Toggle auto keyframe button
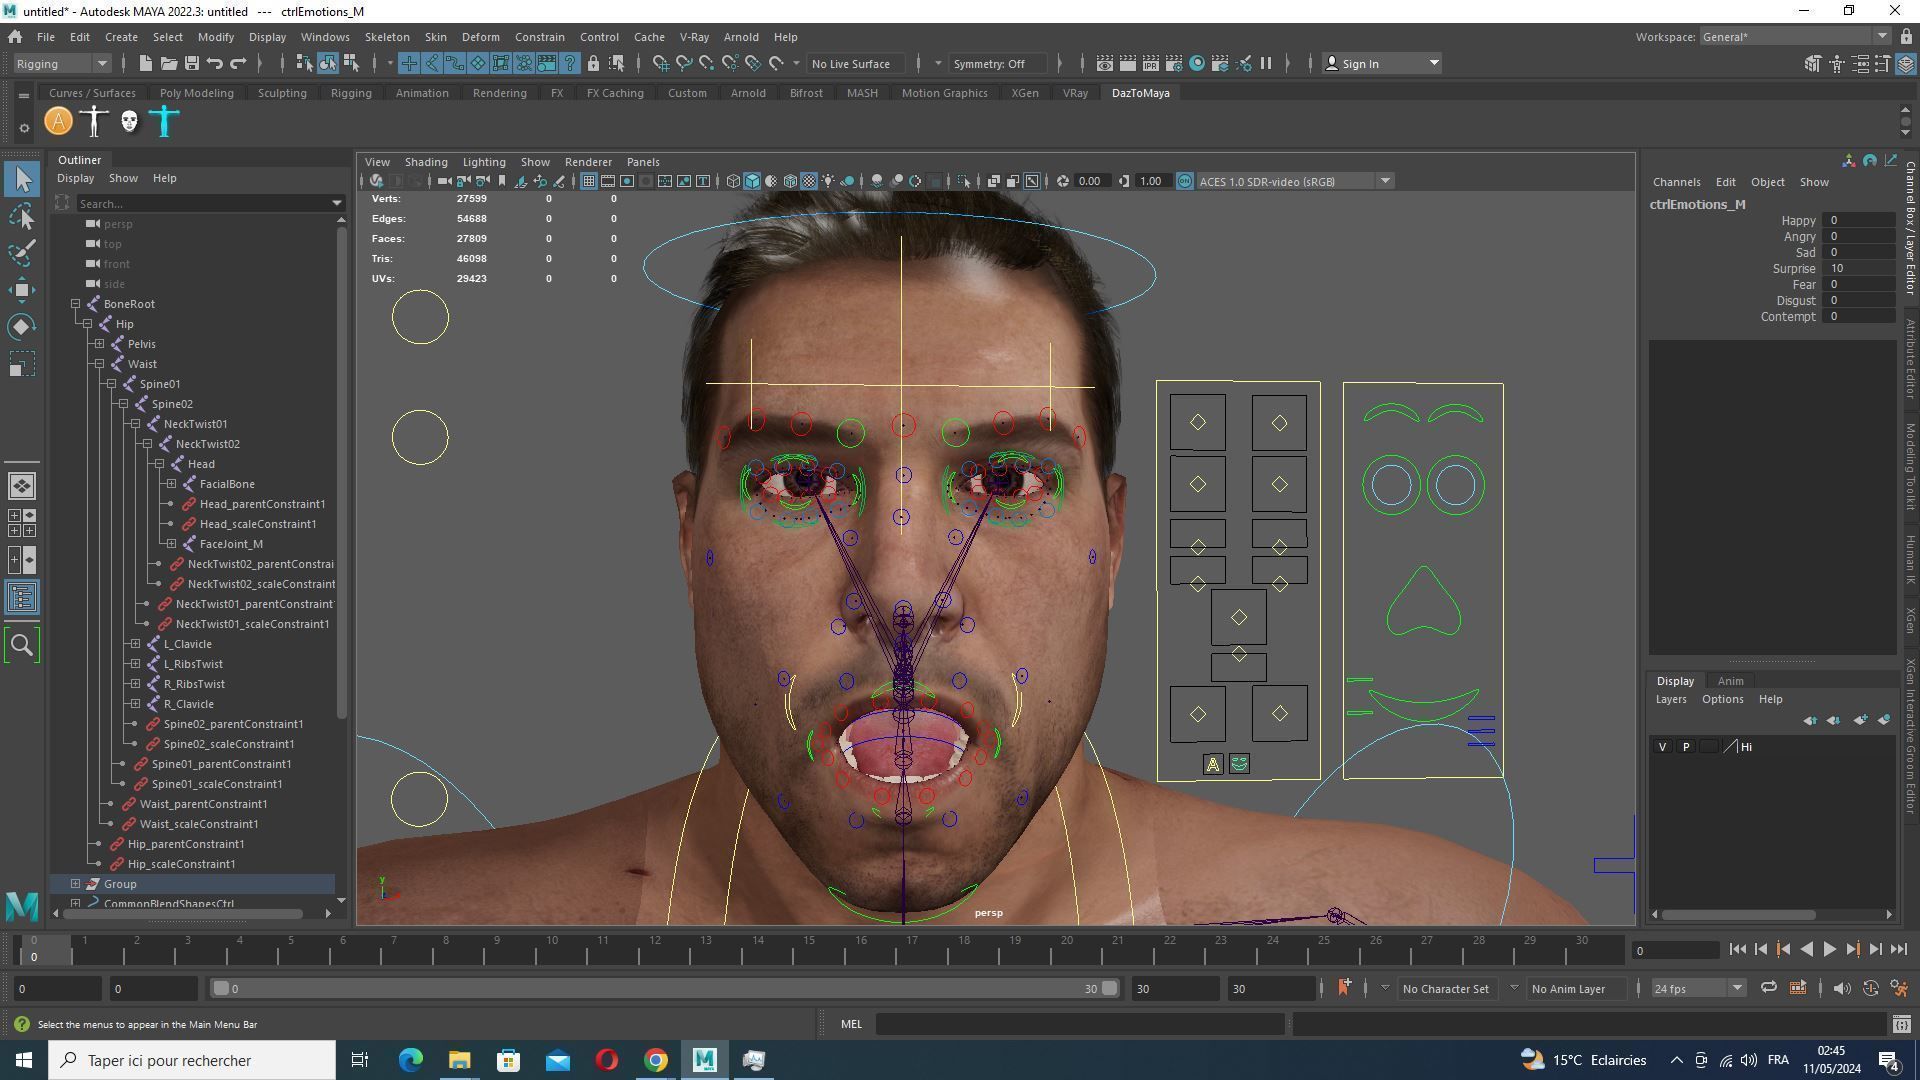The height and width of the screenshot is (1080, 1920). pyautogui.click(x=1870, y=988)
